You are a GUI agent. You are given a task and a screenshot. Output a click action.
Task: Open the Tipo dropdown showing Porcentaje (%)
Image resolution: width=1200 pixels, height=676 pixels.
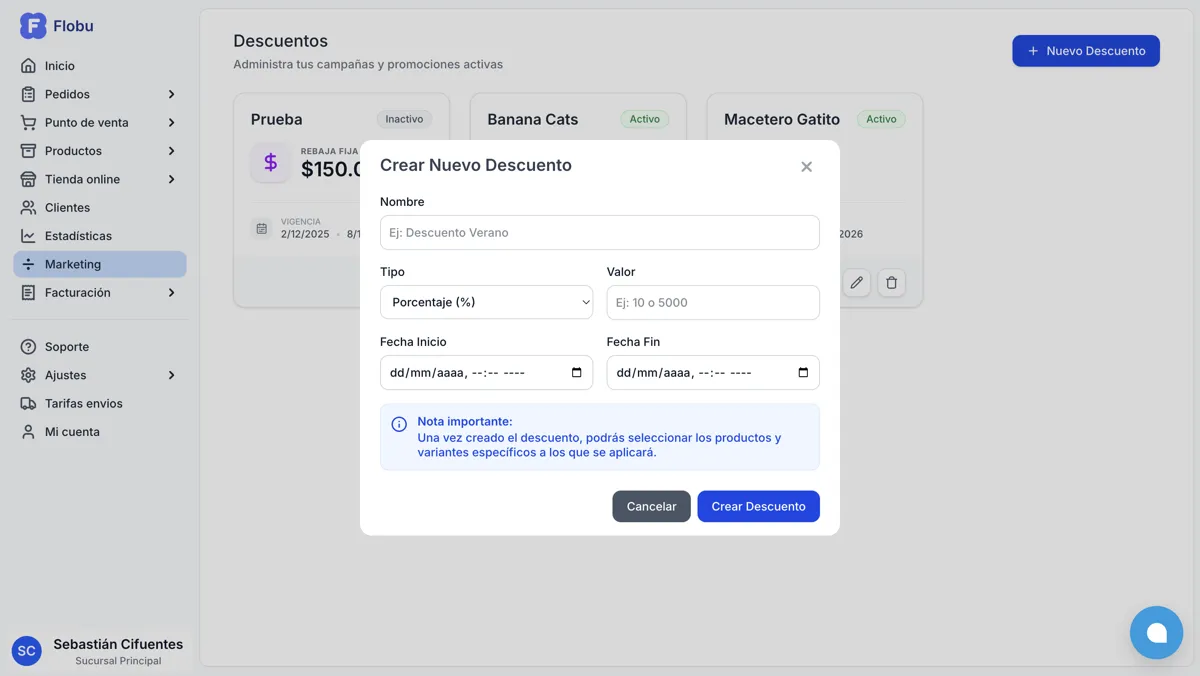click(x=486, y=302)
